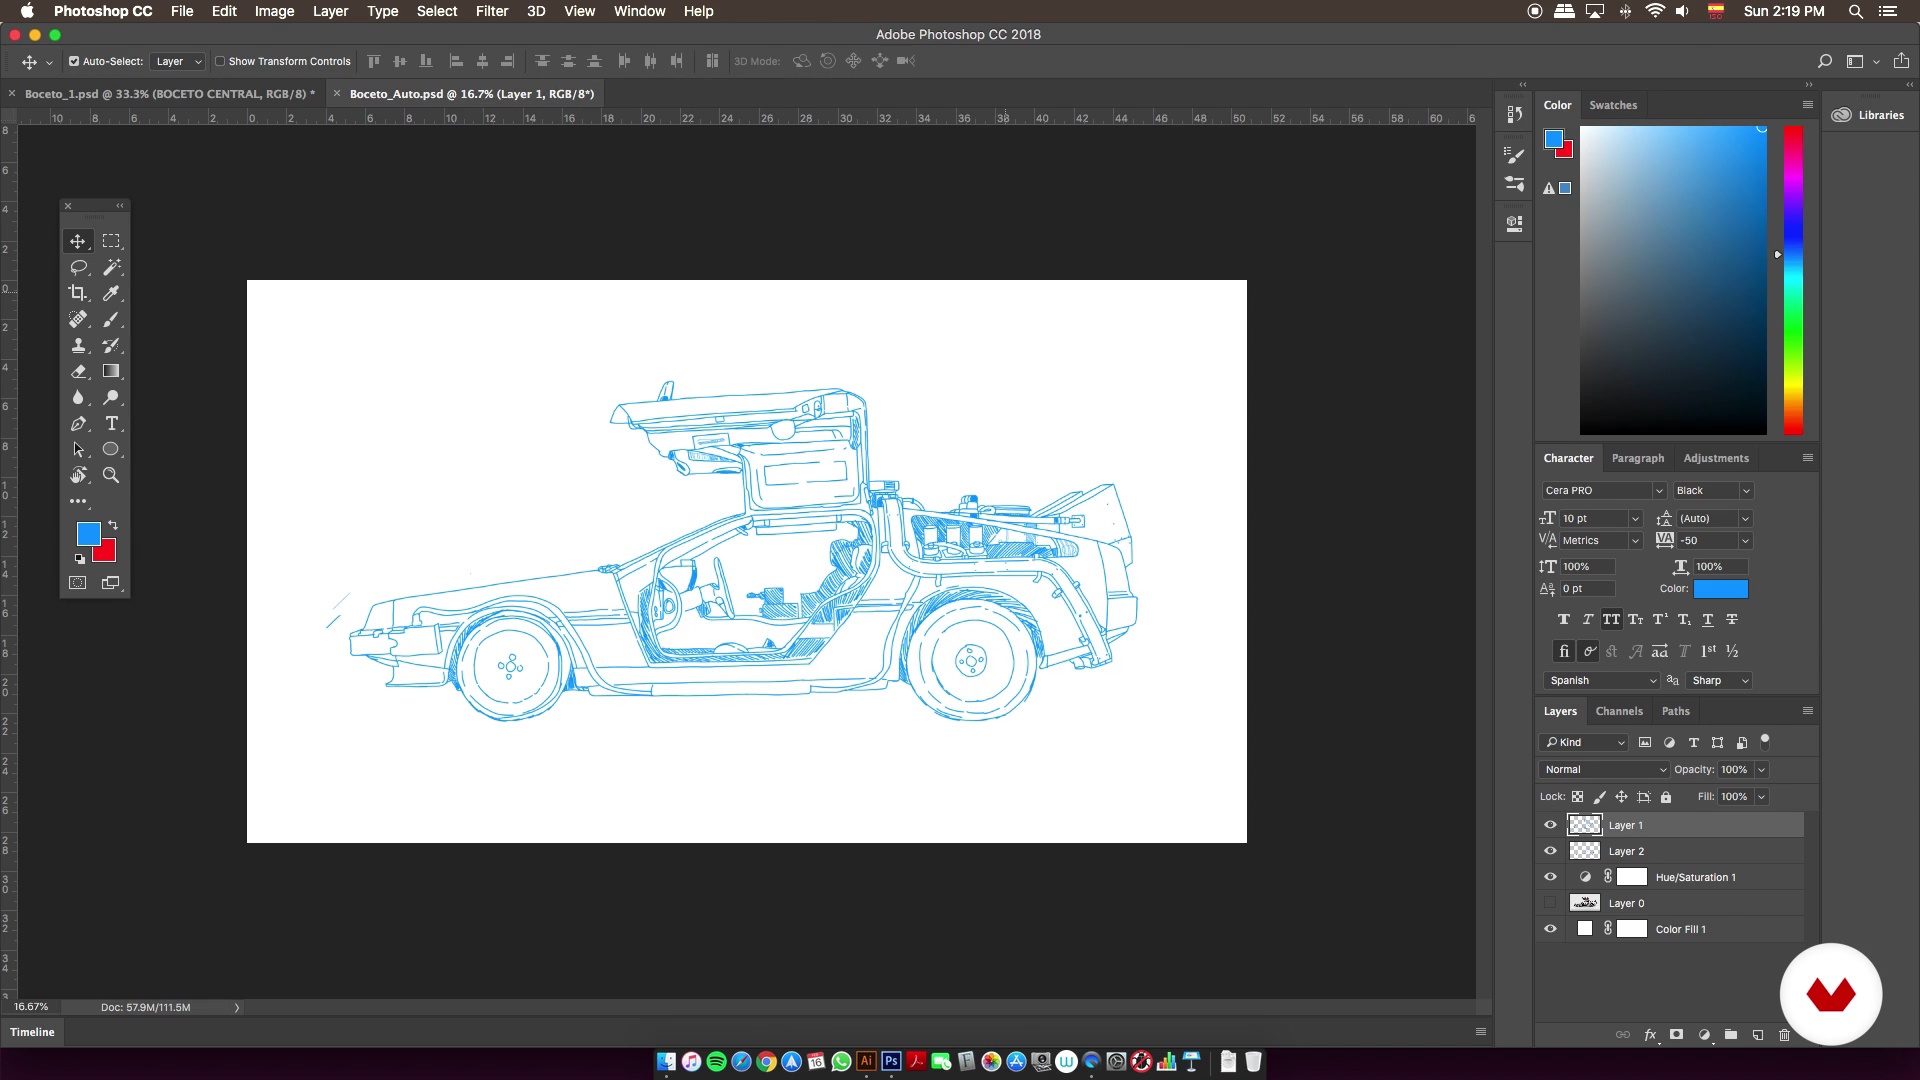Hide Layer 2 visibility
The width and height of the screenshot is (1920, 1080).
click(1550, 851)
